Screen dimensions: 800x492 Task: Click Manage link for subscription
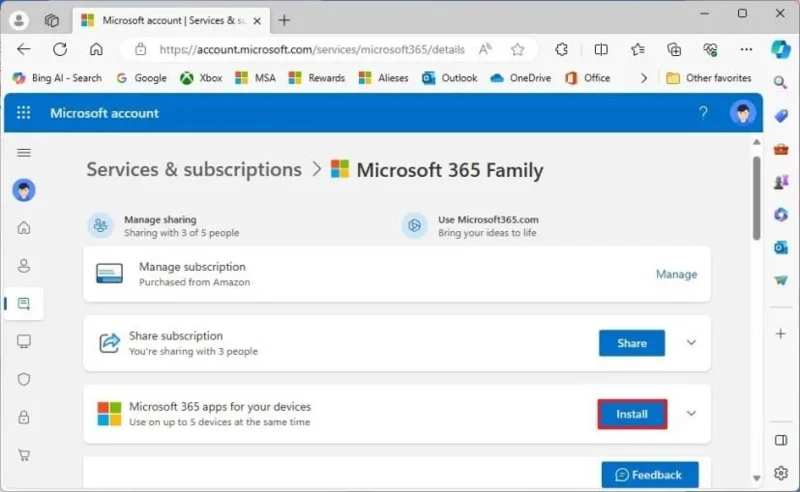(676, 275)
